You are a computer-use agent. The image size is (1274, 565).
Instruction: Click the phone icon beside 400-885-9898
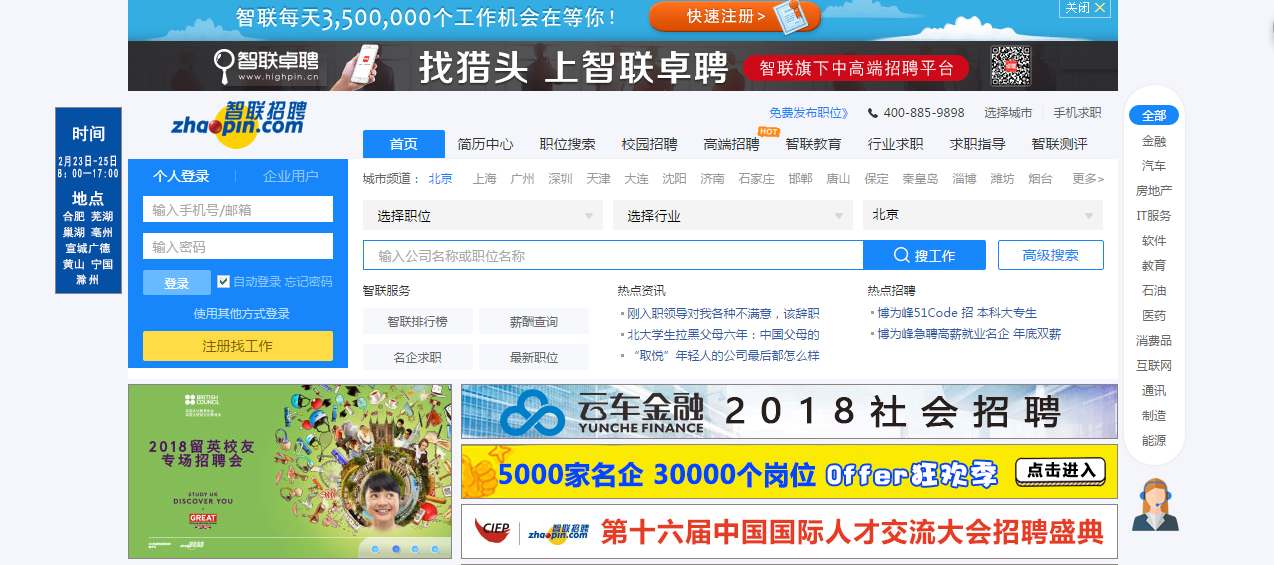tap(873, 113)
